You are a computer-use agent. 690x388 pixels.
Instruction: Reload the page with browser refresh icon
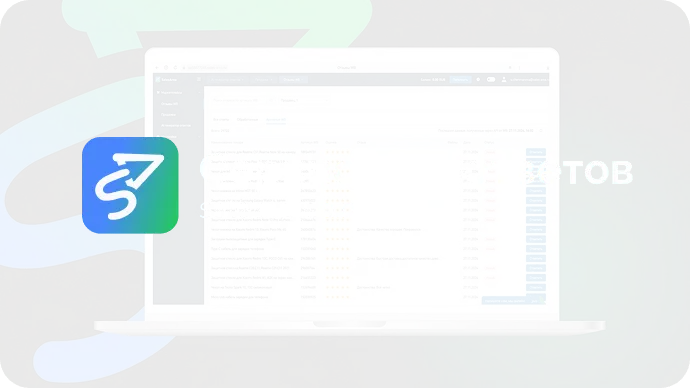coord(175,68)
